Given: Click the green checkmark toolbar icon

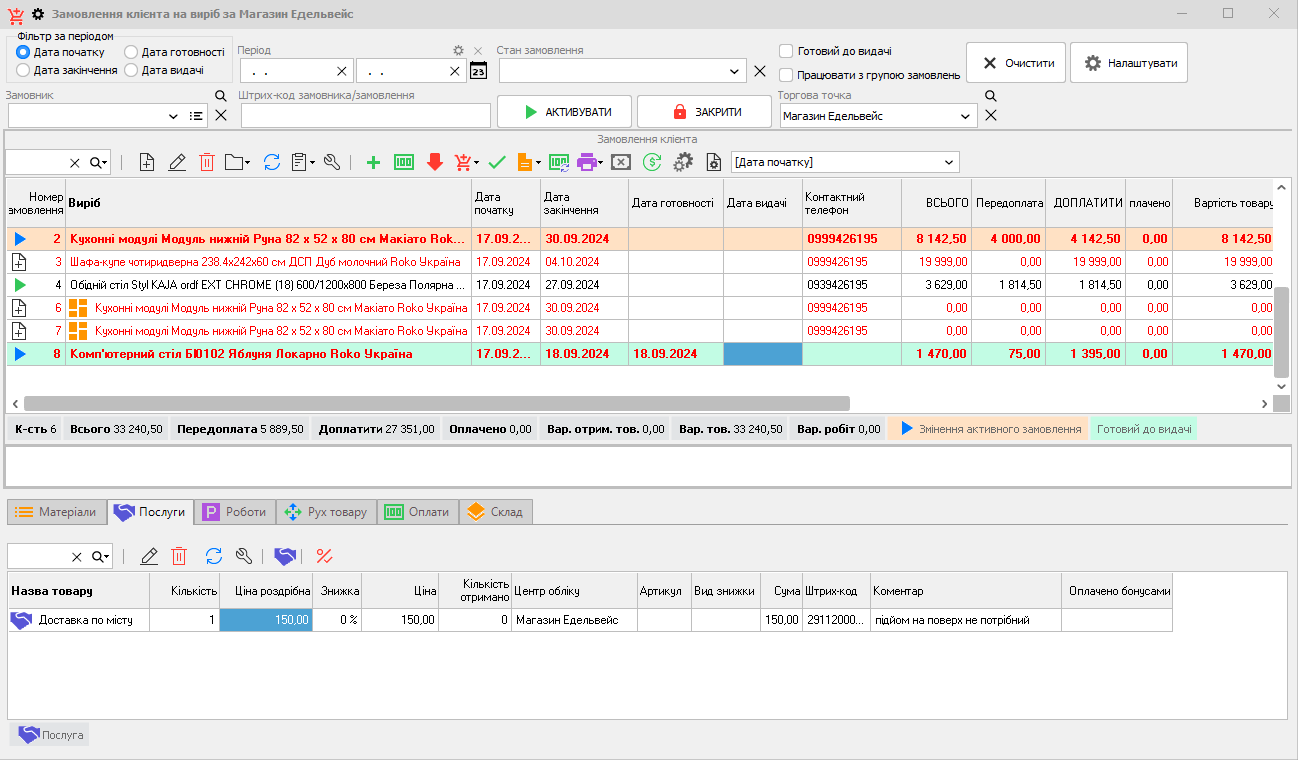Looking at the screenshot, I should point(497,162).
